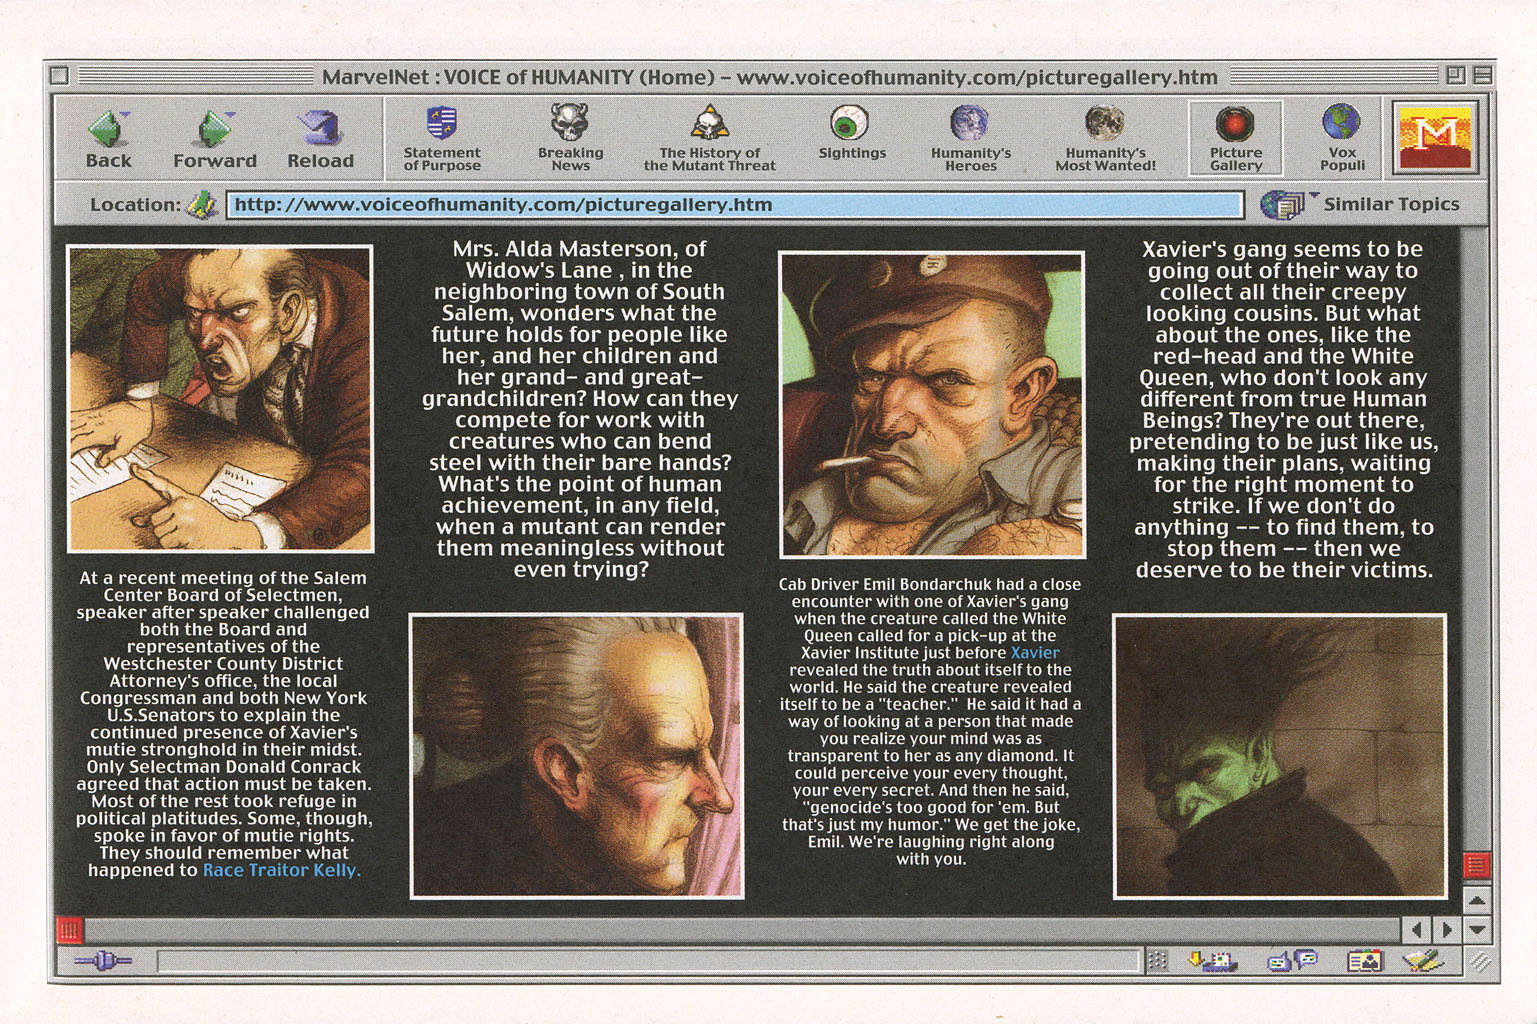Click the status bar progress field
The image size is (1537, 1024).
(x=648, y=961)
